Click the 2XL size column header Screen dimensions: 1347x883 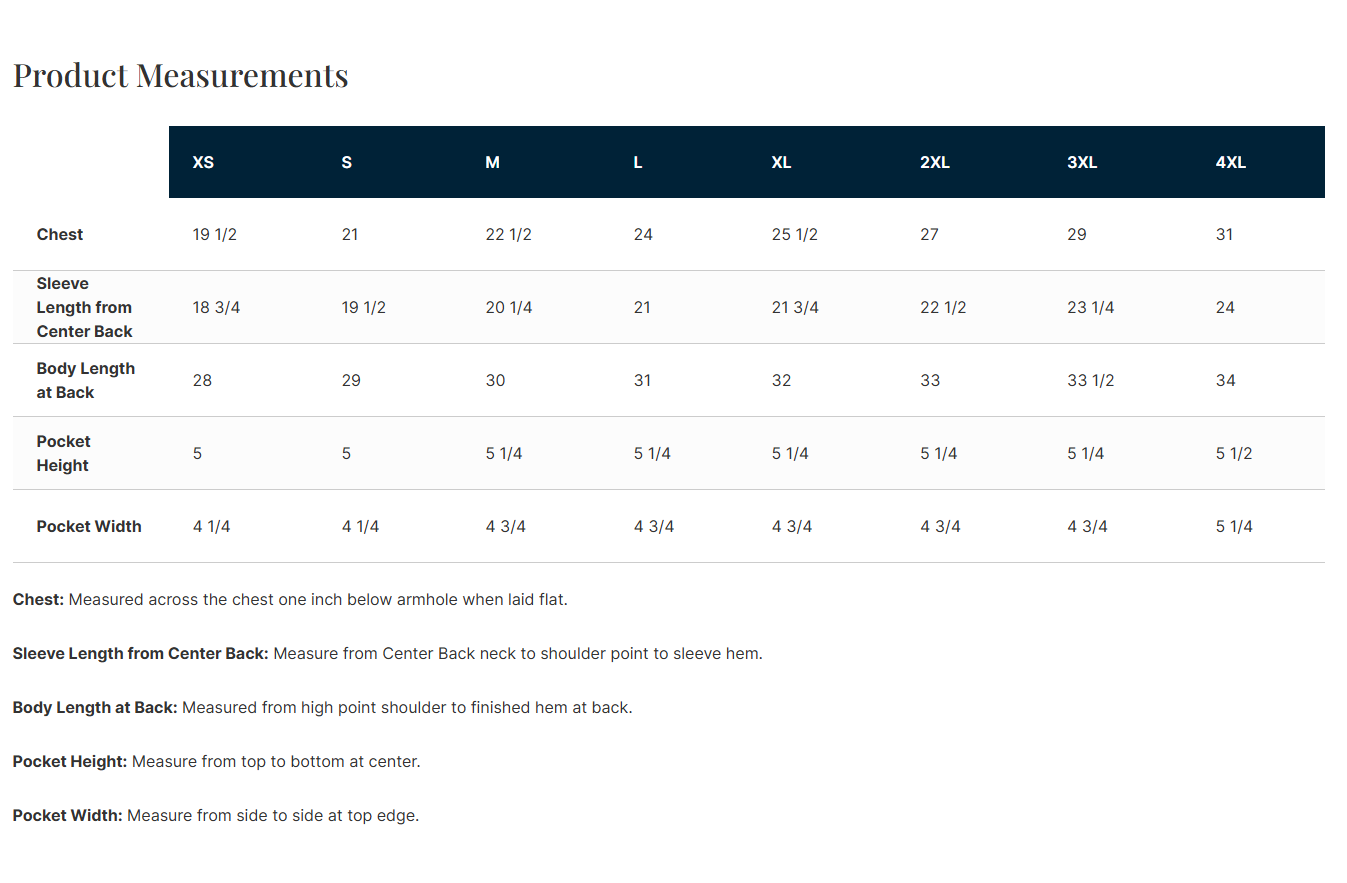coord(934,162)
